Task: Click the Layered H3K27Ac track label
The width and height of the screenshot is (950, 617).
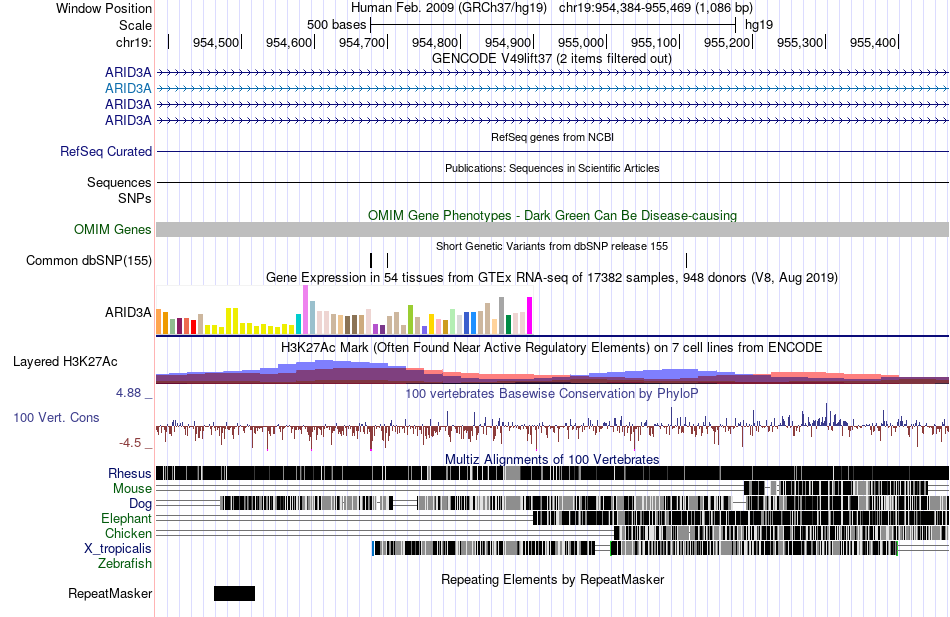Action: coord(65,362)
